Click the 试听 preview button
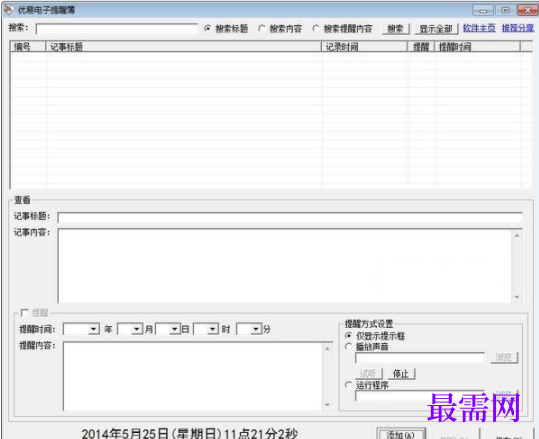The height and width of the screenshot is (439, 539). pyautogui.click(x=368, y=373)
